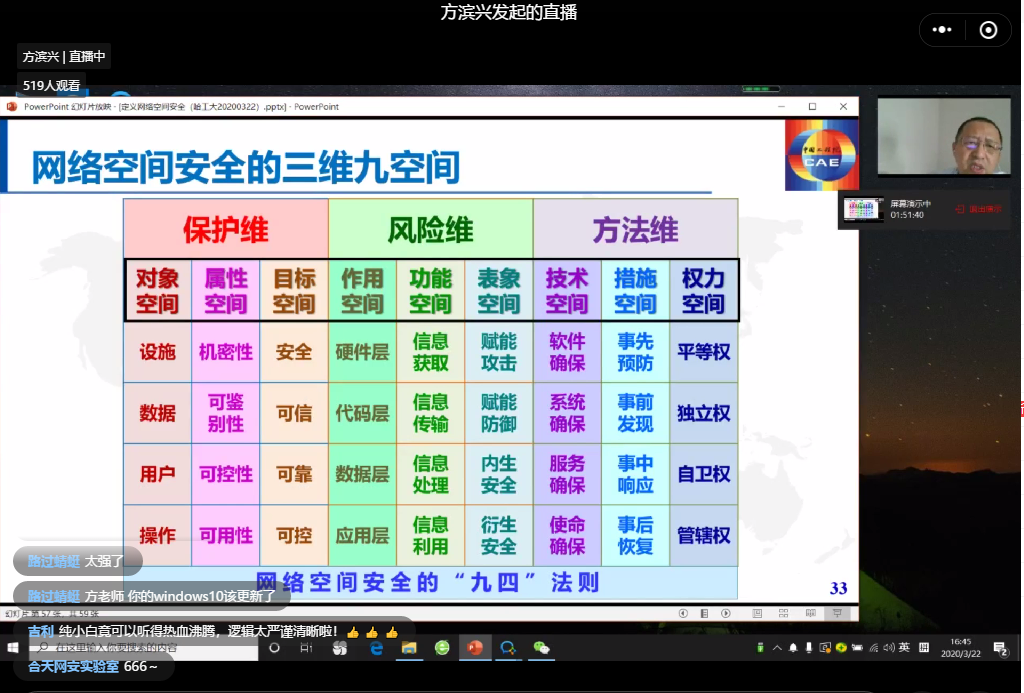Click the Wi-Fi icon in the system tray
1024x693 pixels.
pyautogui.click(x=873, y=648)
